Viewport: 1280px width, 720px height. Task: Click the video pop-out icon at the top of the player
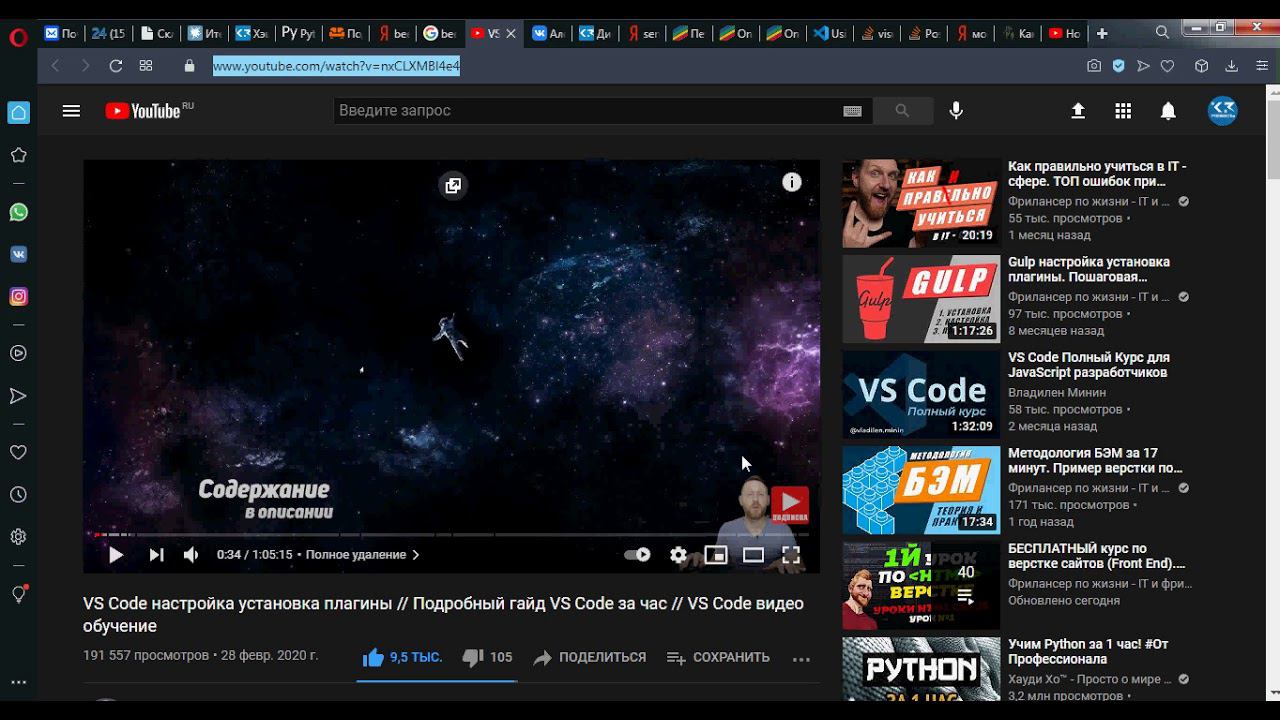point(453,186)
